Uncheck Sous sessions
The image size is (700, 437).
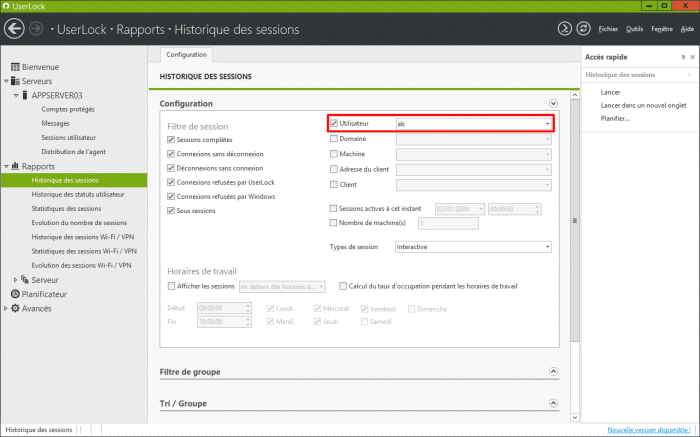pos(171,211)
